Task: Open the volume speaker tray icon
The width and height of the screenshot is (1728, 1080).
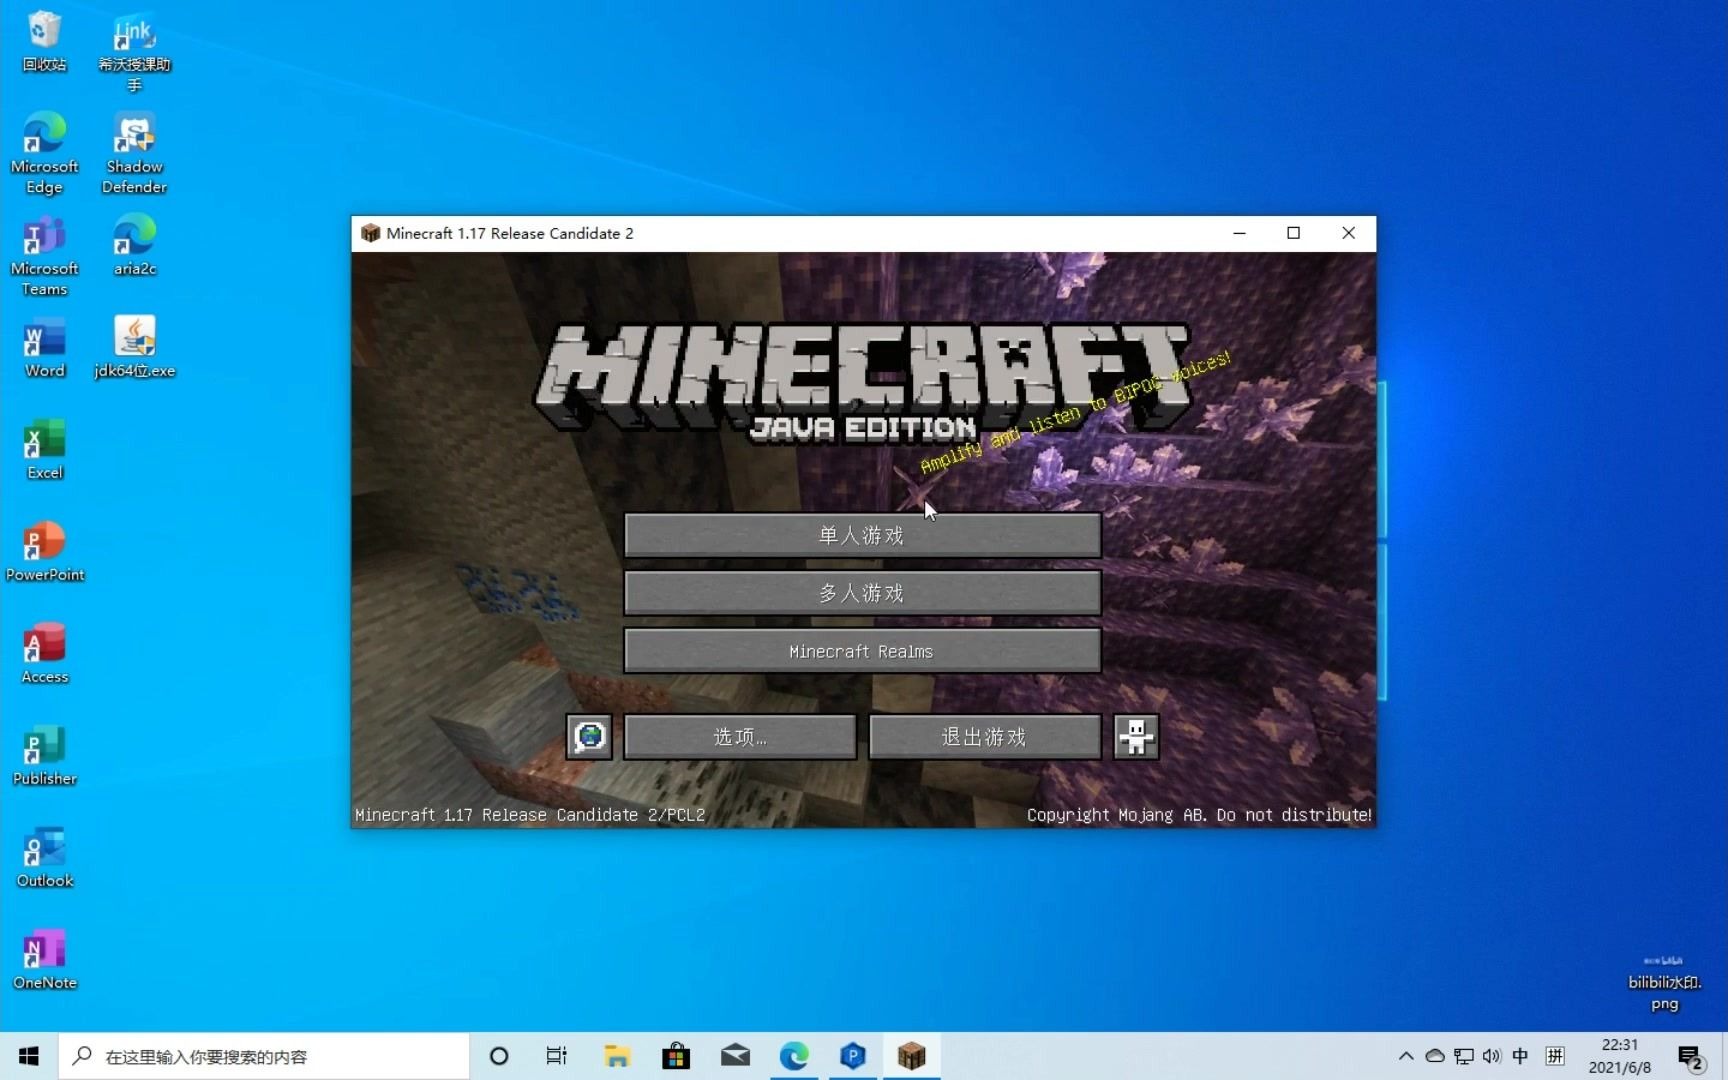Action: pos(1492,1056)
